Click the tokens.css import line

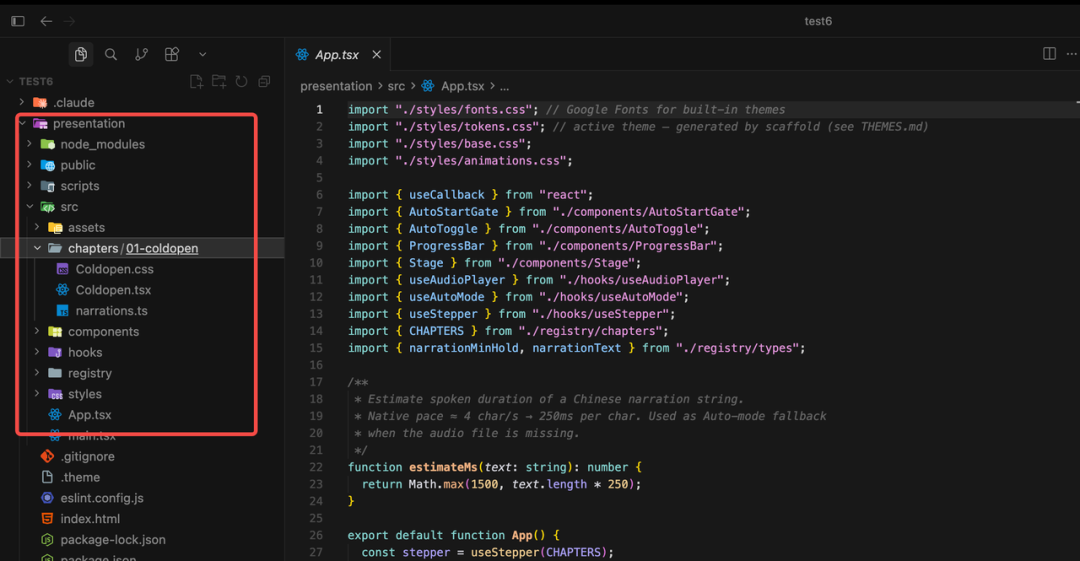(638, 127)
